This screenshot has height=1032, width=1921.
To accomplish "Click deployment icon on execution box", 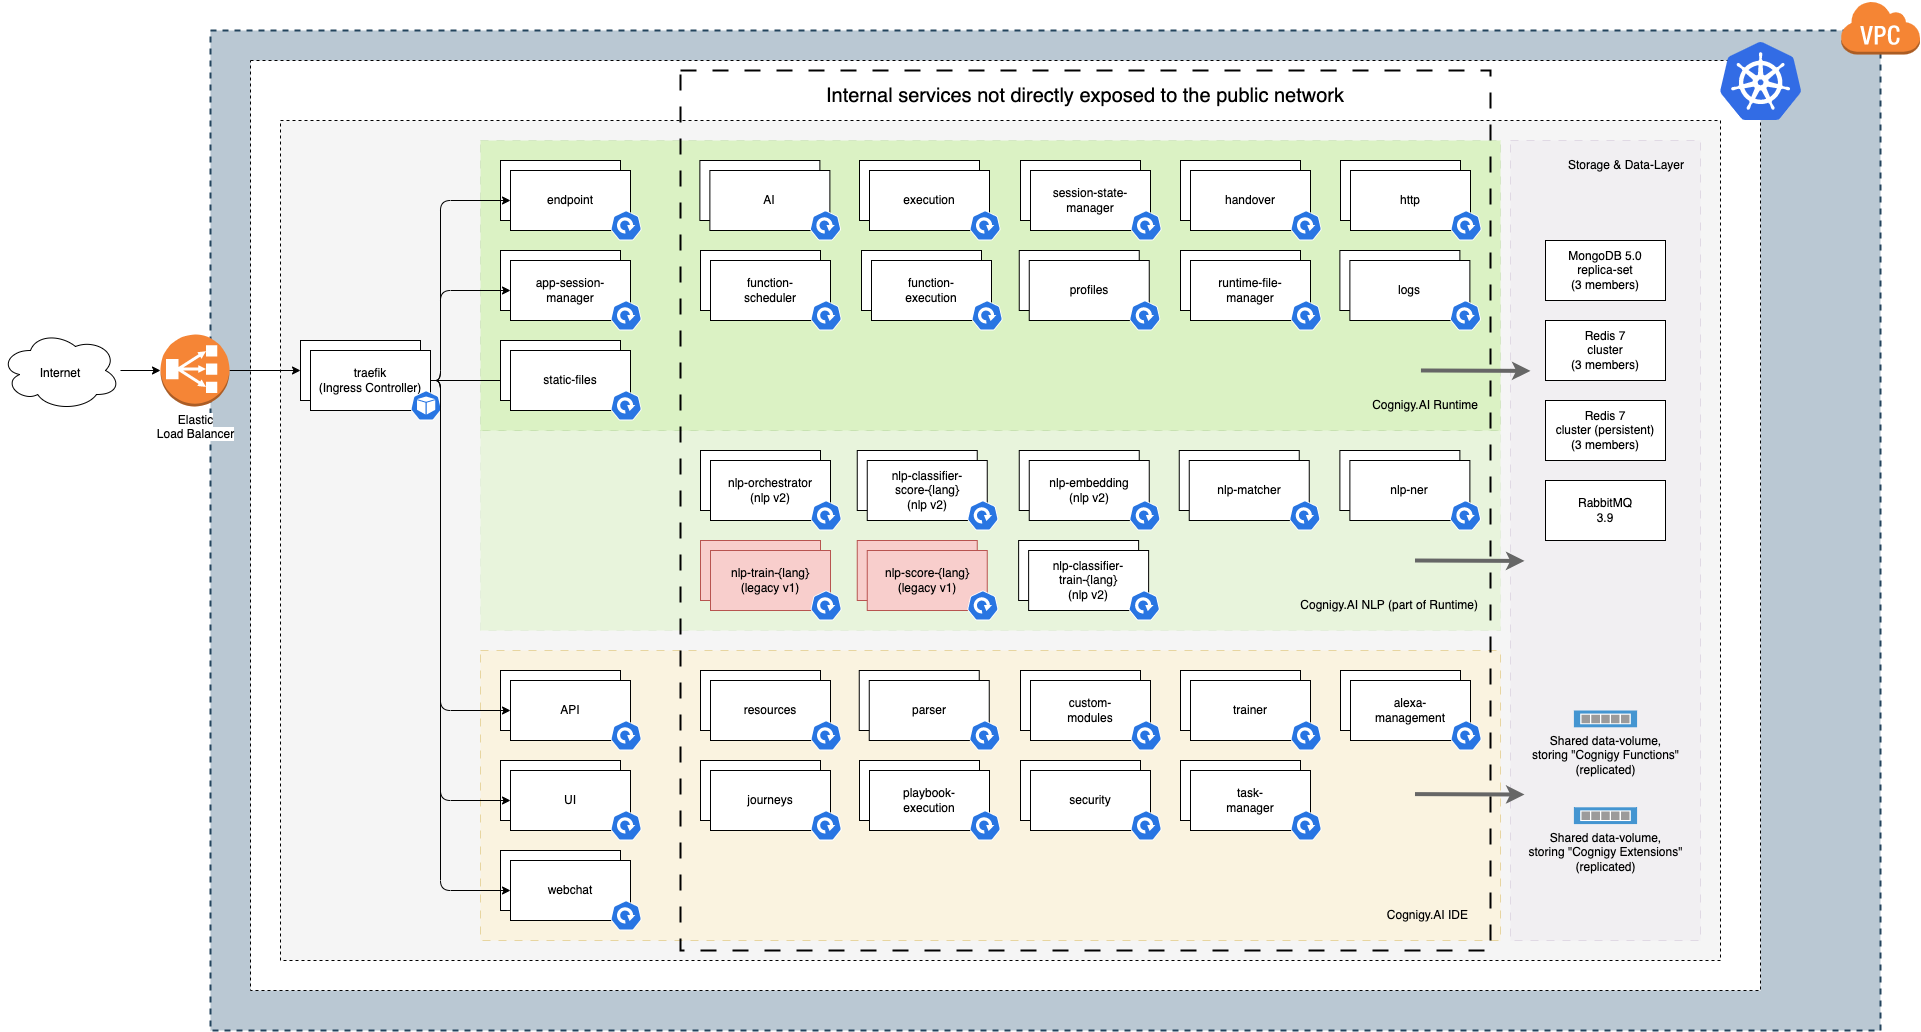I will click(985, 226).
